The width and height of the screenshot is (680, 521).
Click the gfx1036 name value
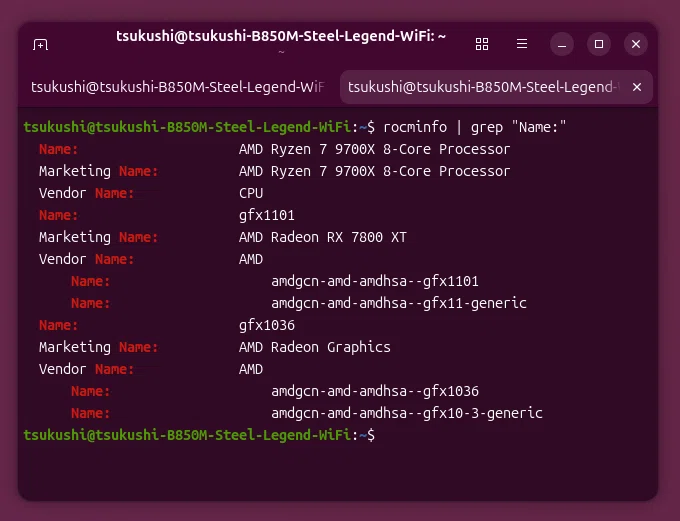pyautogui.click(x=267, y=325)
